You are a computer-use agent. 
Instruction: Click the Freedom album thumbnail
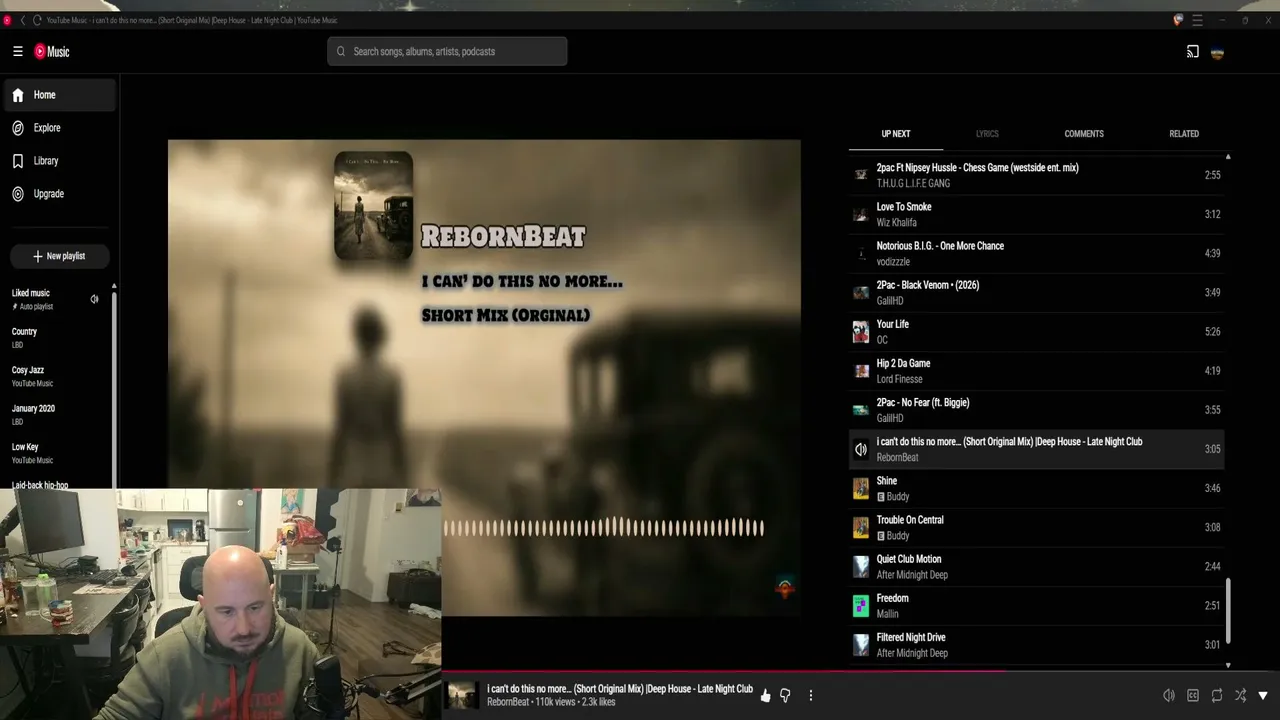coord(861,605)
